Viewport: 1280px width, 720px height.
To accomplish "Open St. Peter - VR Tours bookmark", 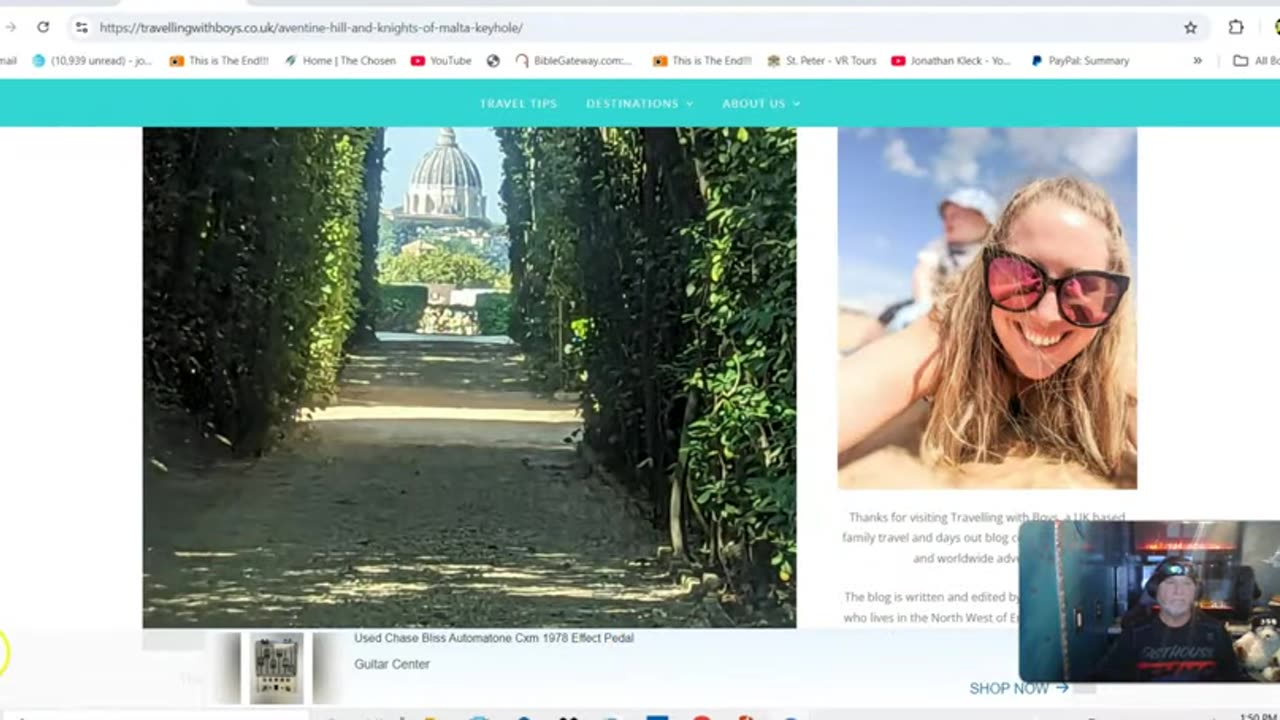I will click(822, 61).
